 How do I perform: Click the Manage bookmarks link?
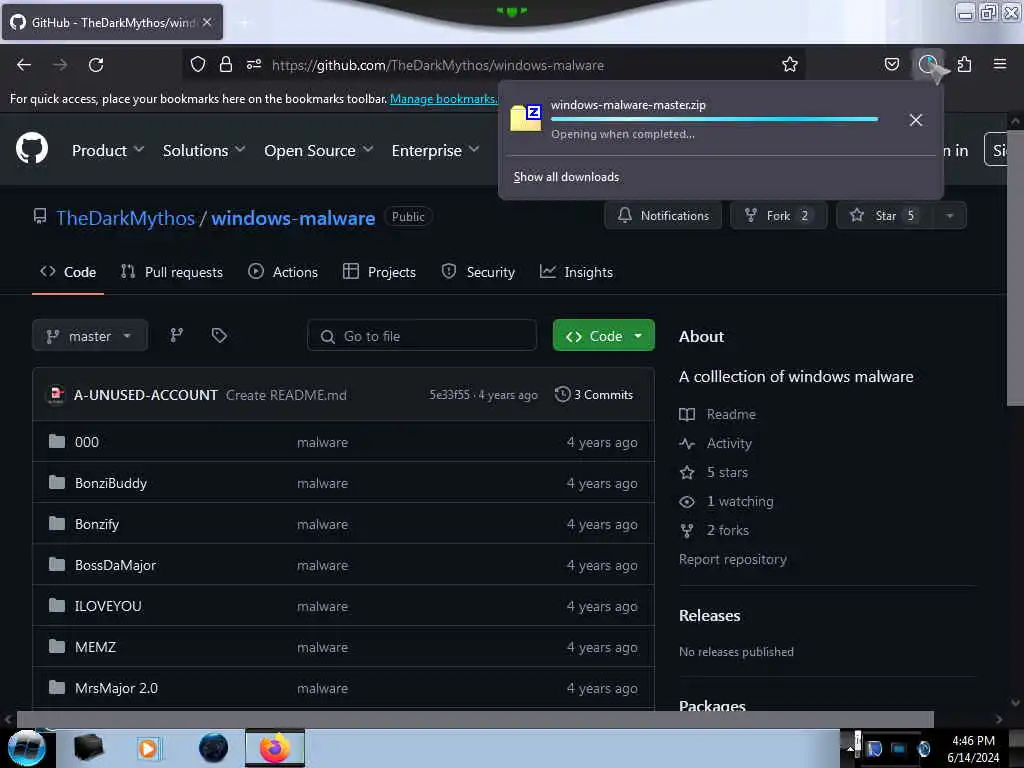tap(443, 99)
